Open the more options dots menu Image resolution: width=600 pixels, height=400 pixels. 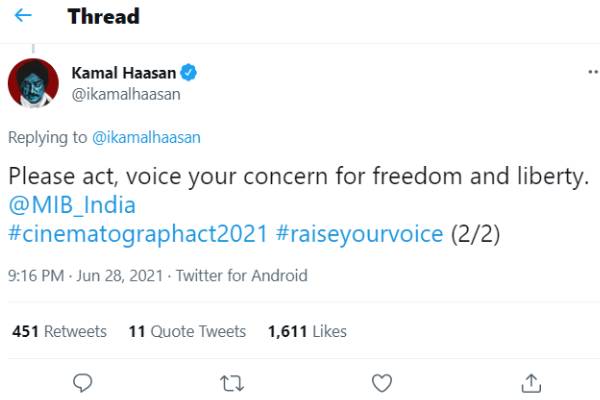593,72
